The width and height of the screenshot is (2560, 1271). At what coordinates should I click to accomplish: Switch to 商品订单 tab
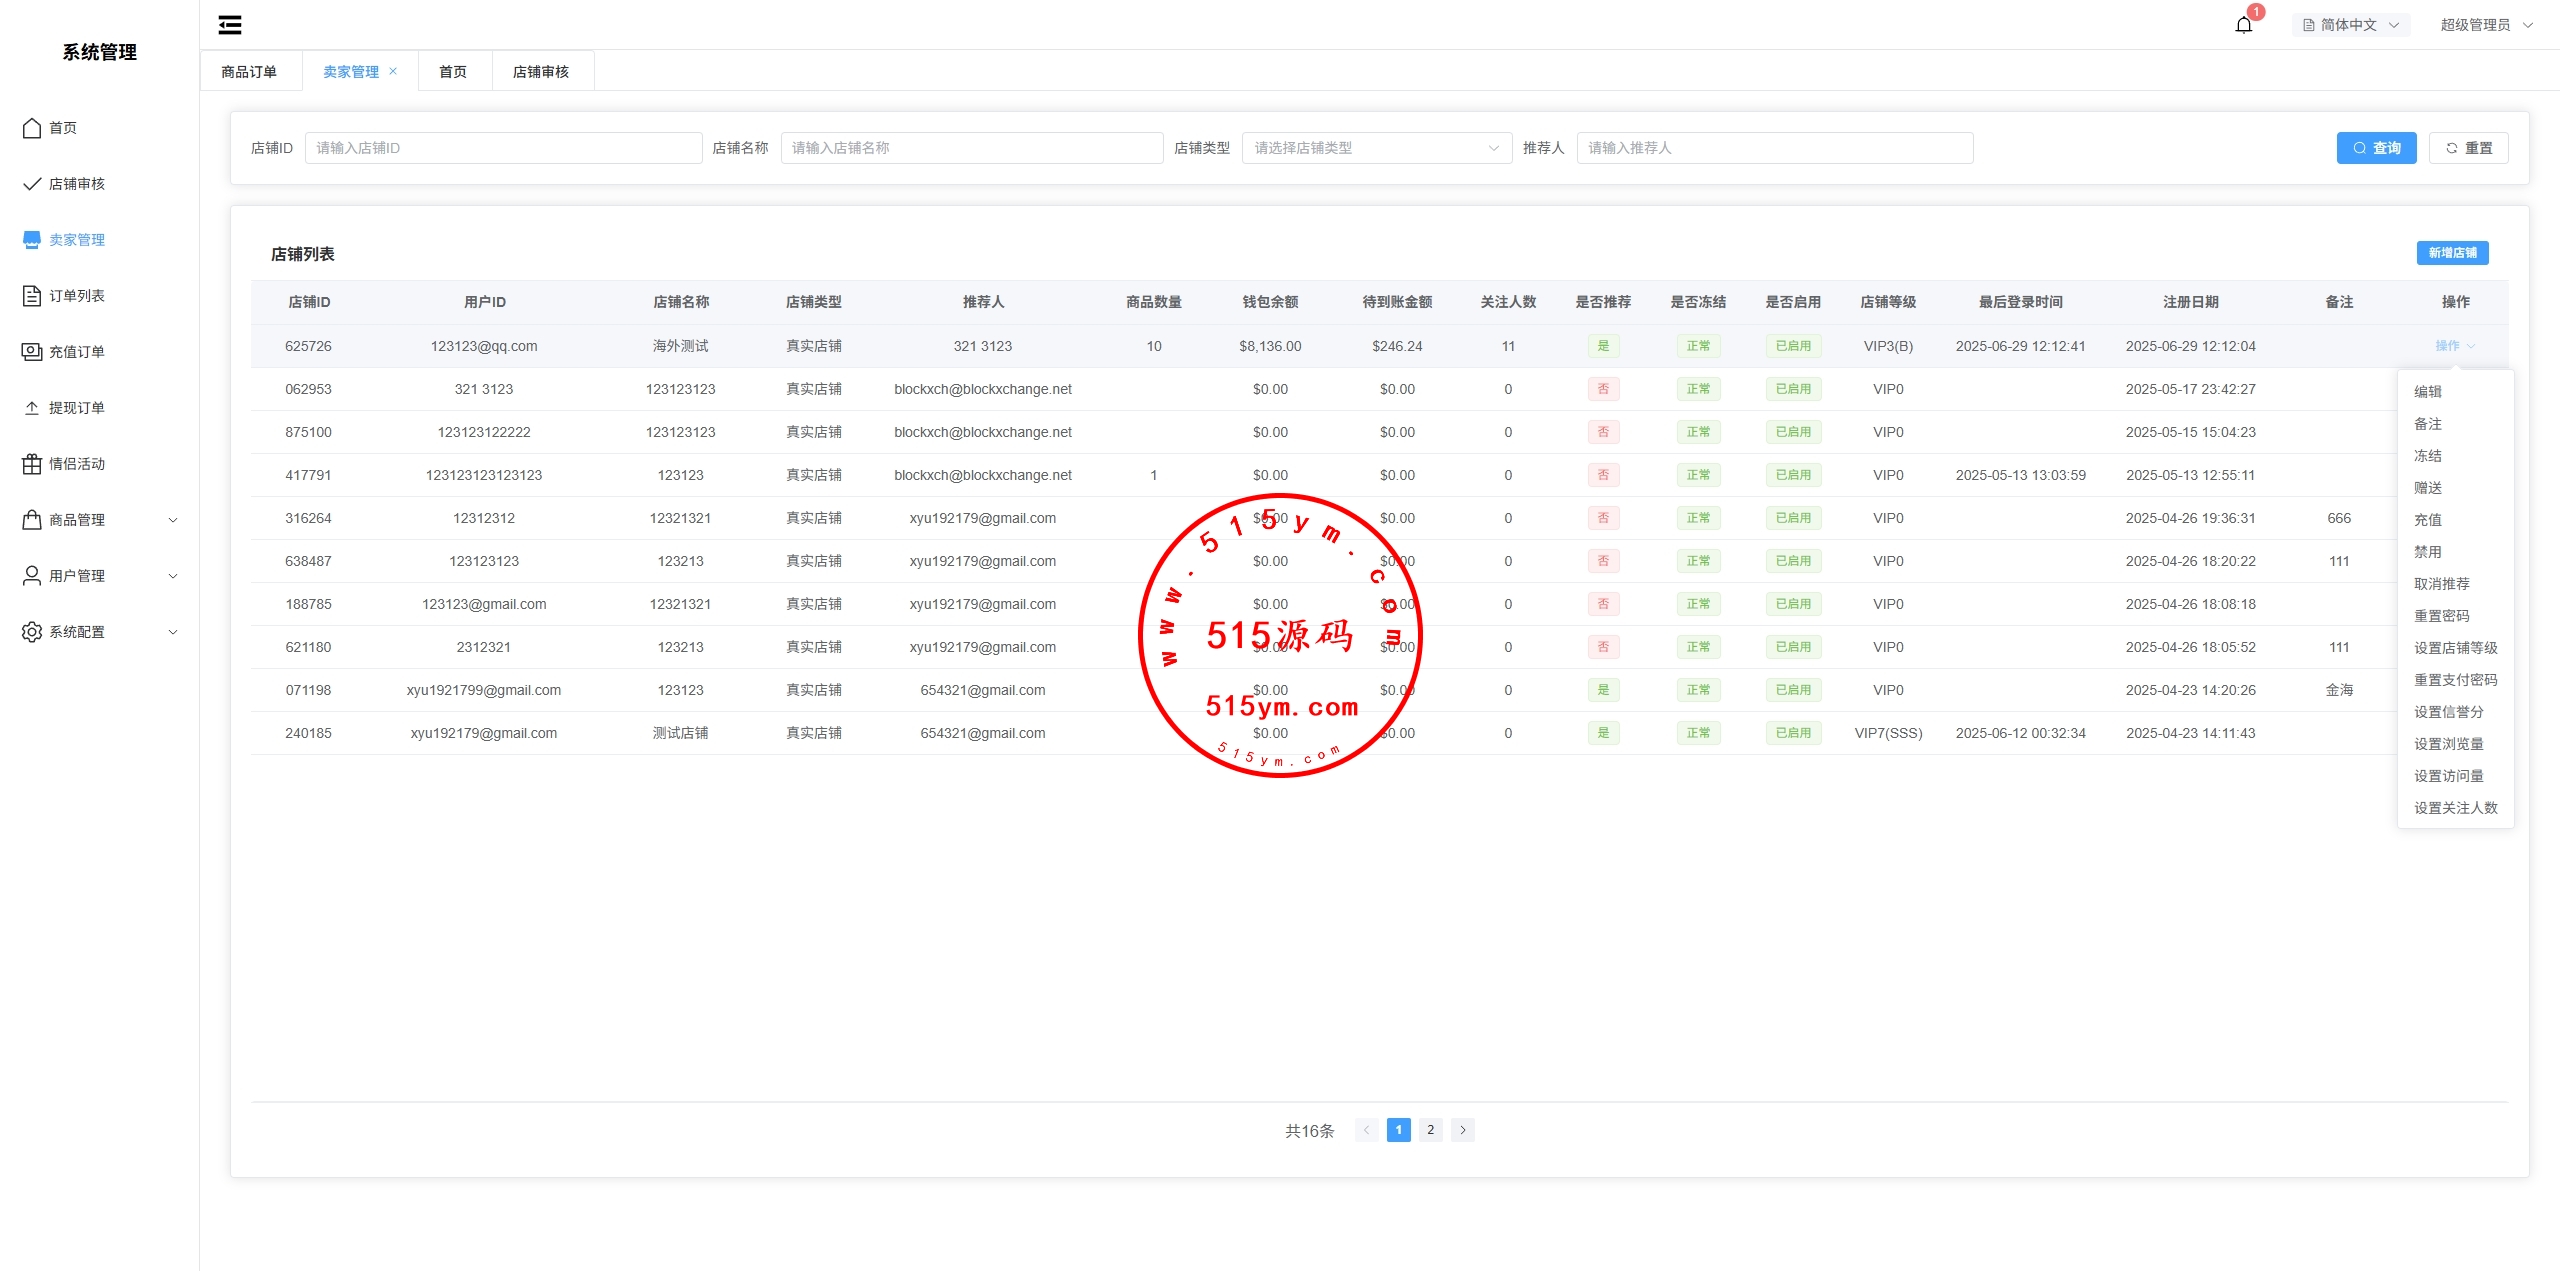pos(249,72)
